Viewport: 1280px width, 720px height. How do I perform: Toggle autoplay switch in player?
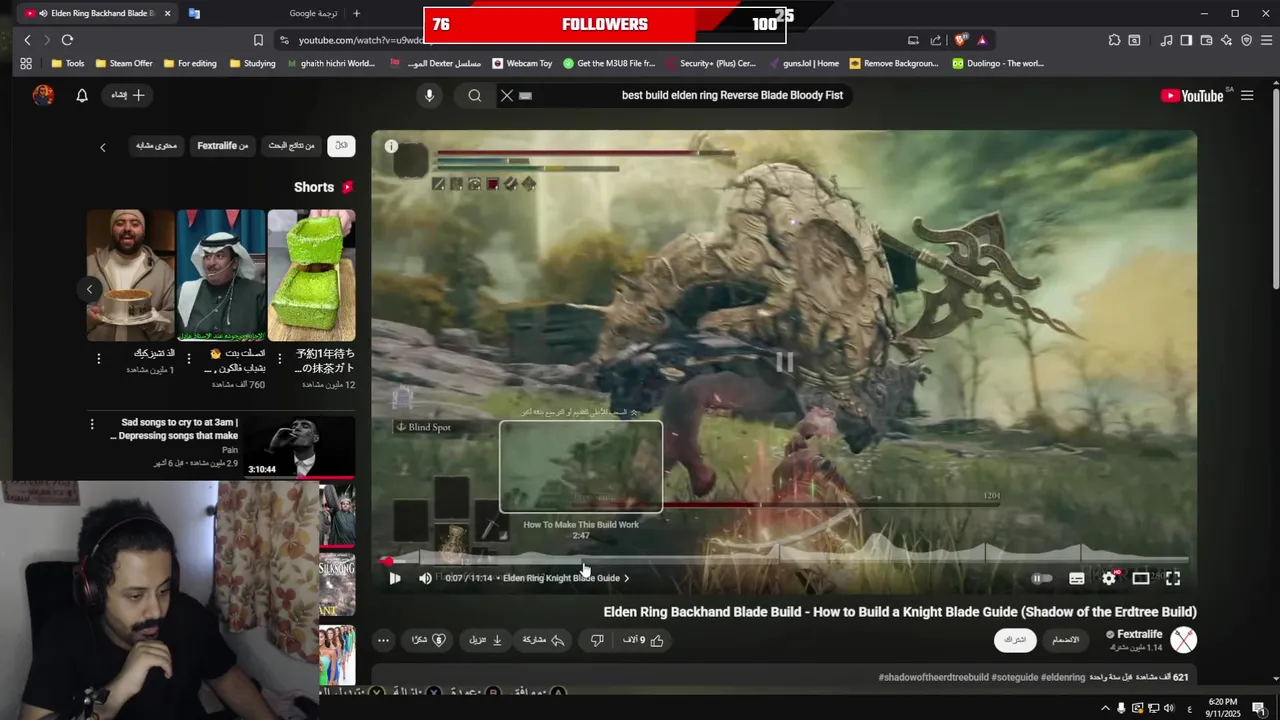pos(1041,578)
